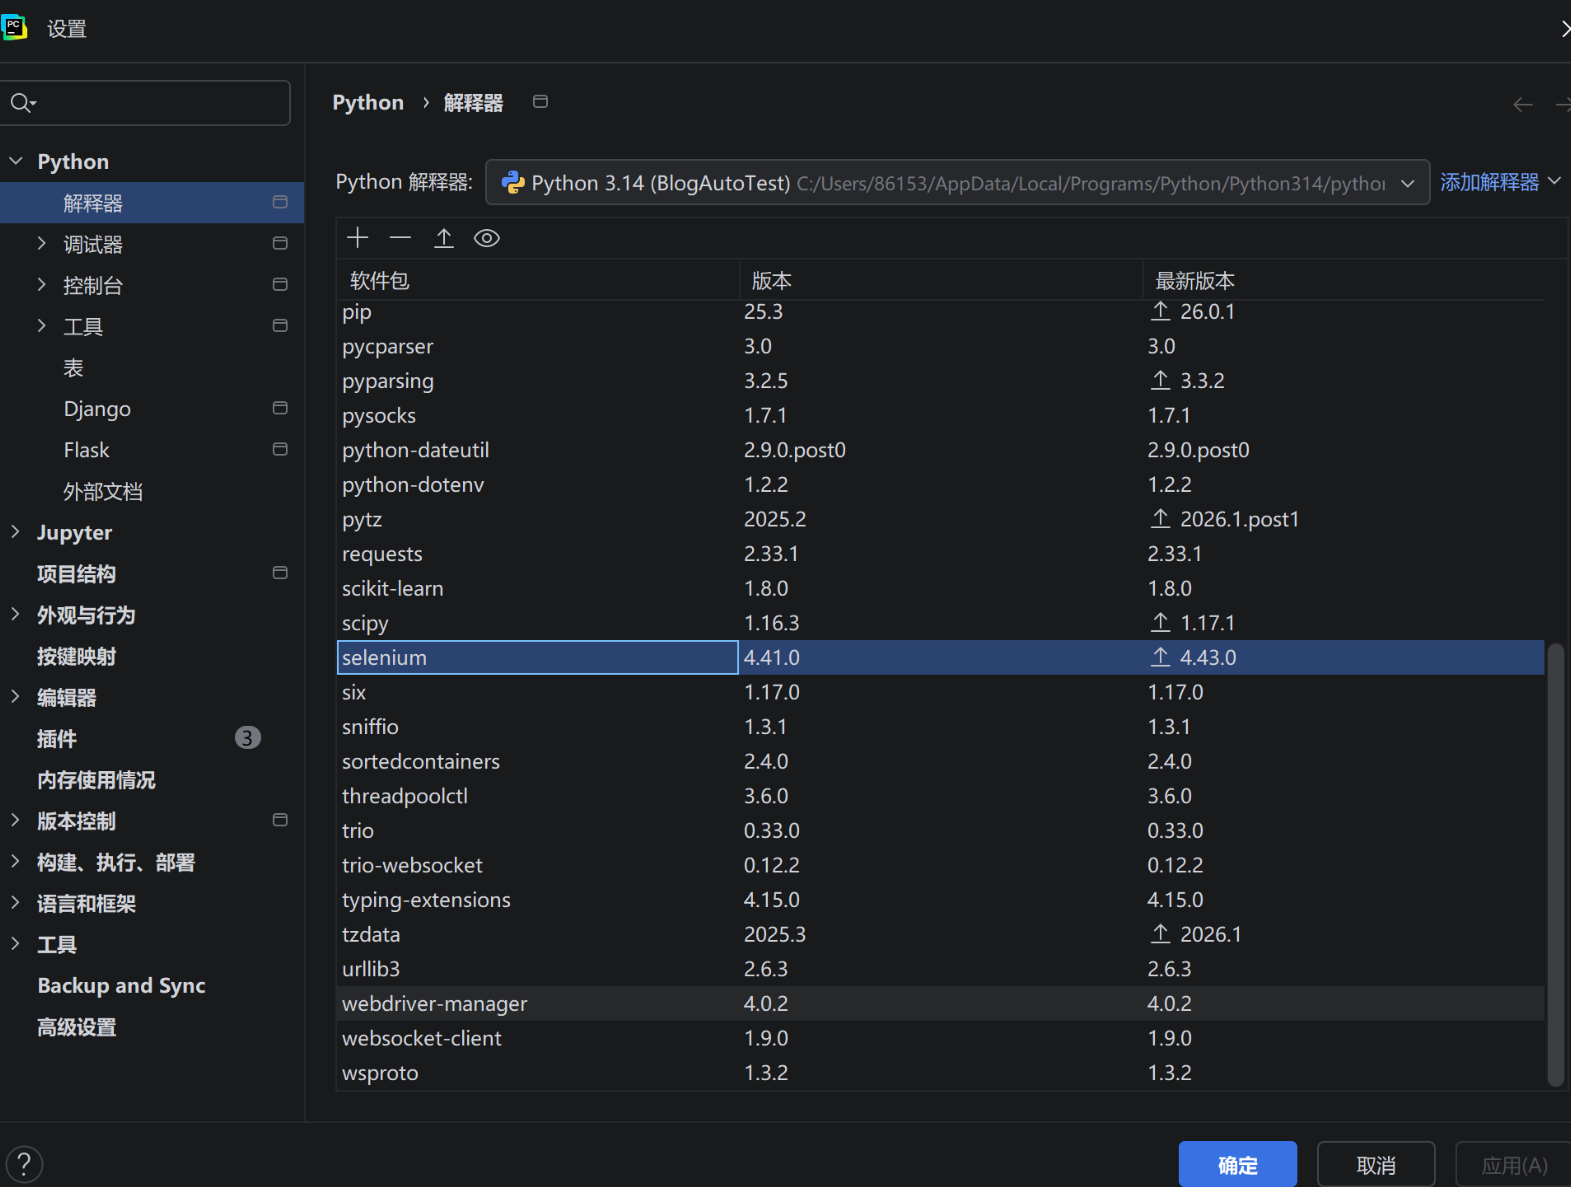The width and height of the screenshot is (1571, 1187).
Task: Click the upgrade arrow next to scipy 1.17.1
Action: tap(1160, 622)
